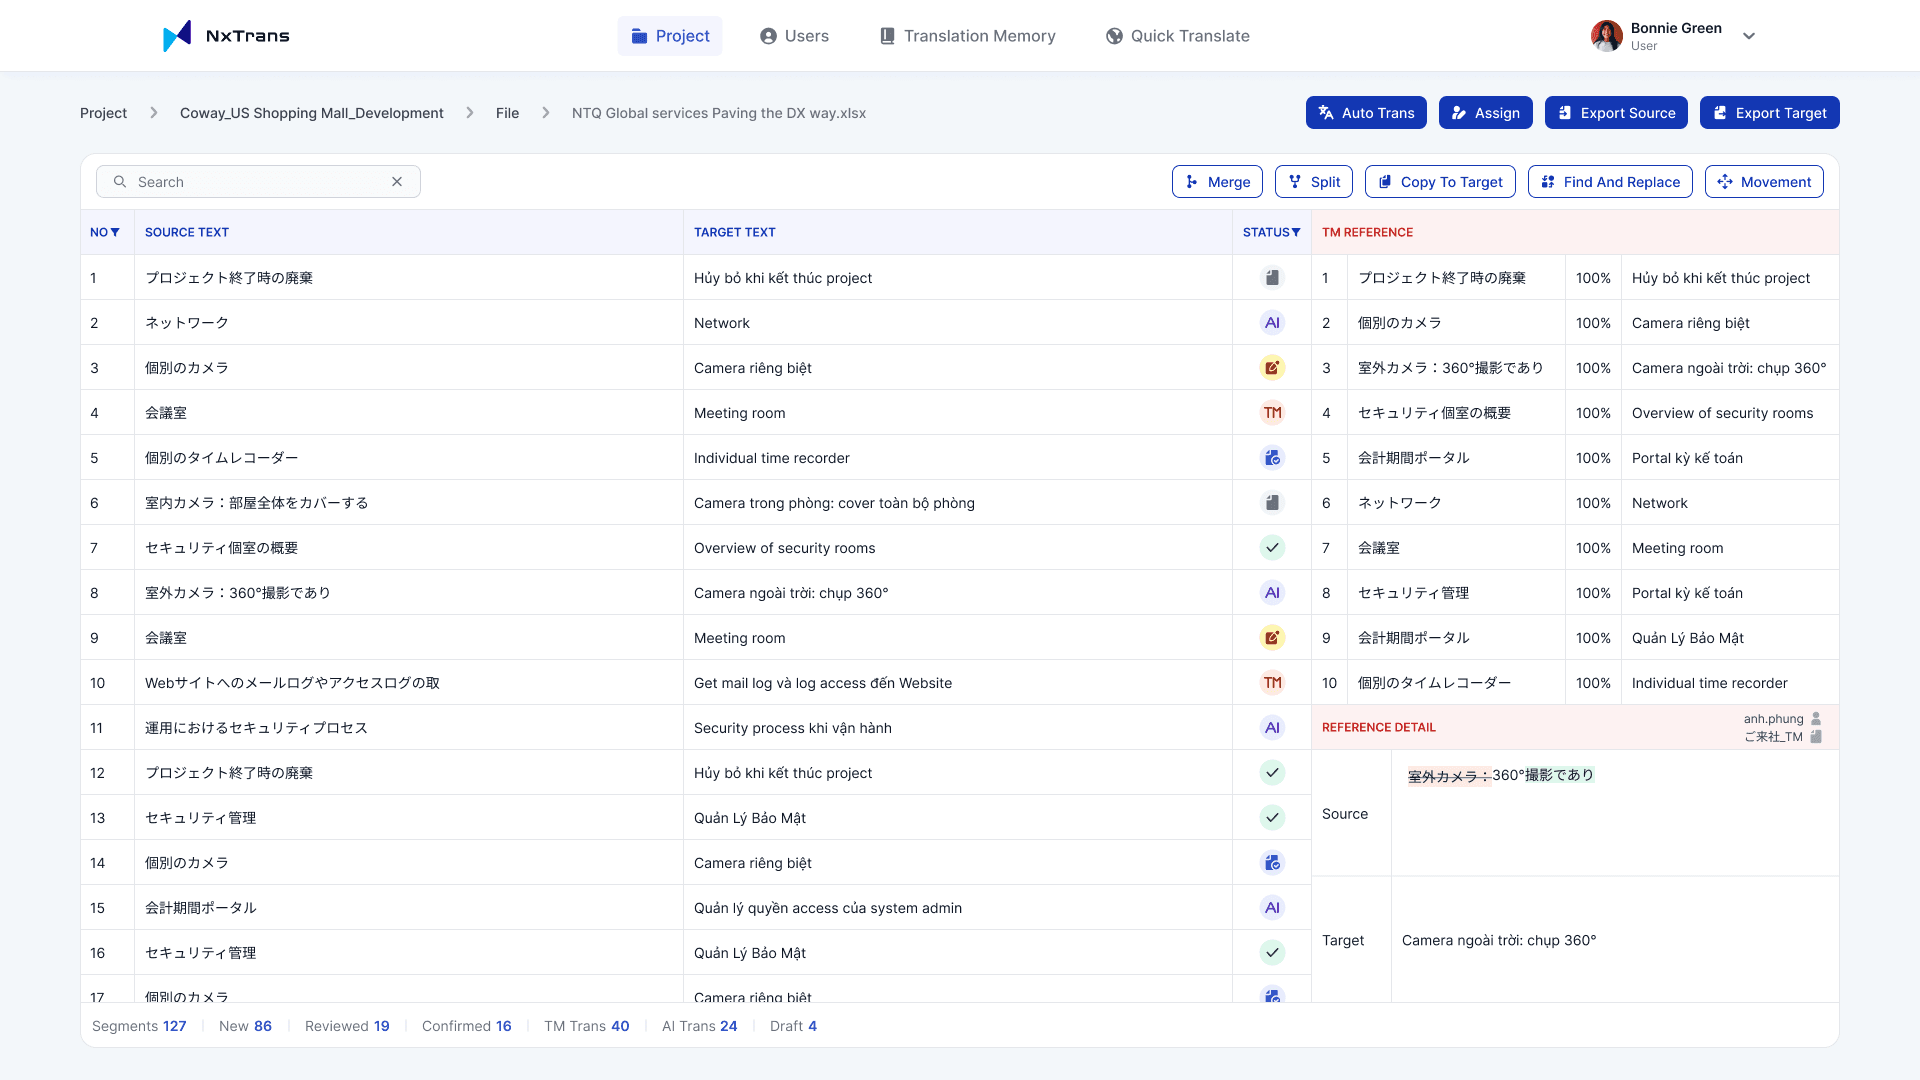Screen dimensions: 1920x1080
Task: Select TM reference 'Overview of security rooms'
Action: click(1722, 413)
